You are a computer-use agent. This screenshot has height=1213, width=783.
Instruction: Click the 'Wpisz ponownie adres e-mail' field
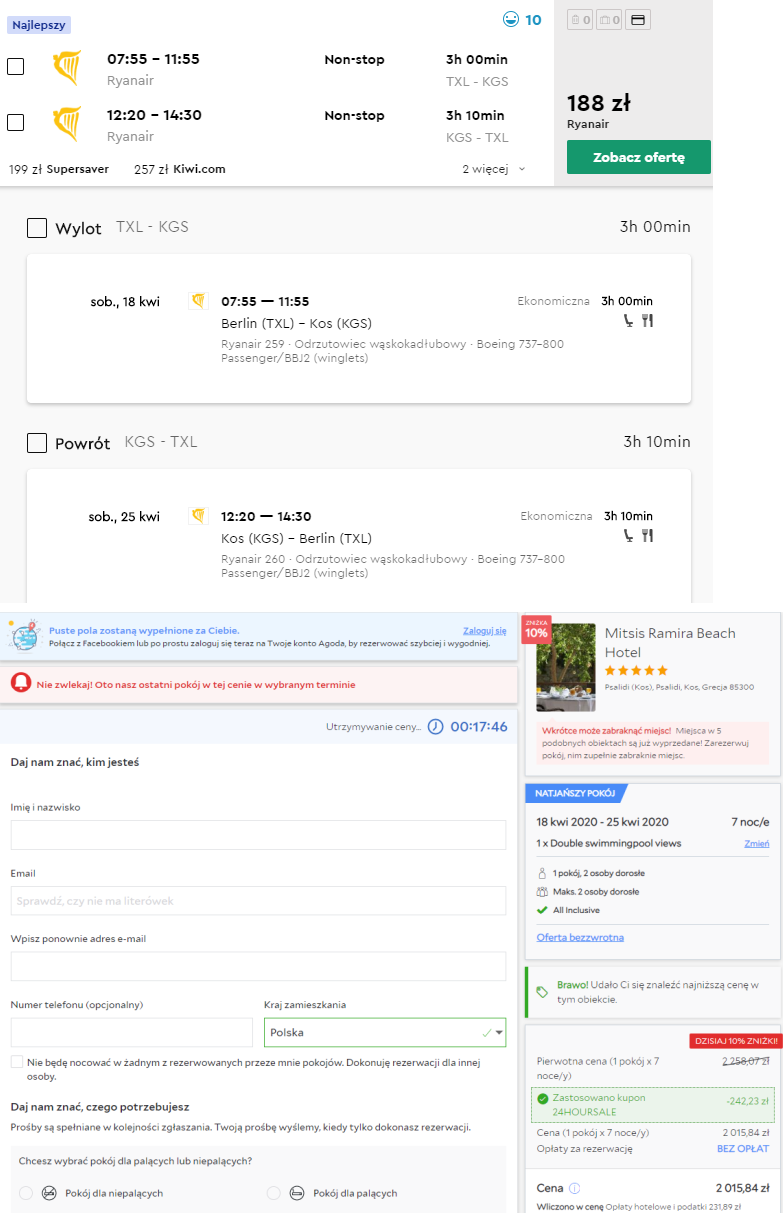258,966
